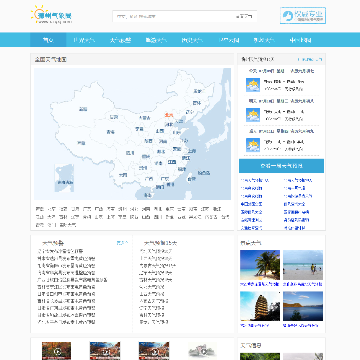Click tomorrow's partly cloudy weather icon

tap(253, 115)
